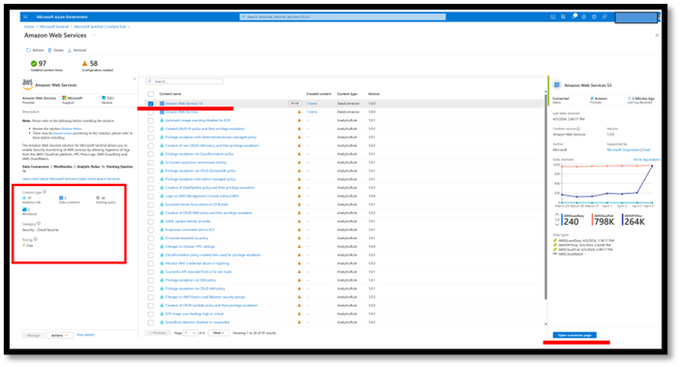Click the content Search field
This screenshot has width=680, height=367.
coord(184,82)
